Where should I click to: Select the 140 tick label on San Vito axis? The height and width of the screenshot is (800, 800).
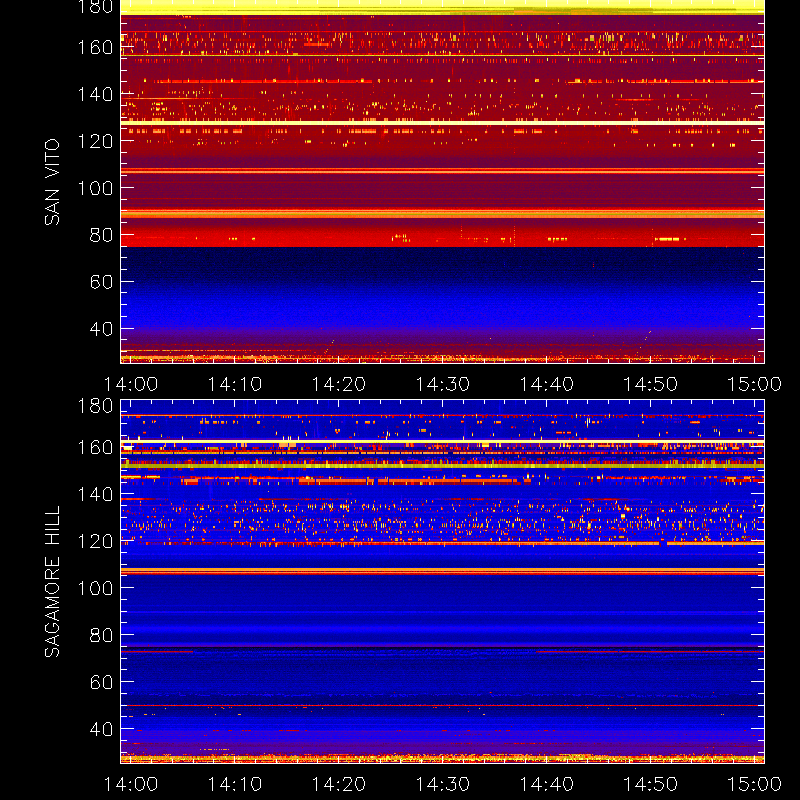(95, 94)
